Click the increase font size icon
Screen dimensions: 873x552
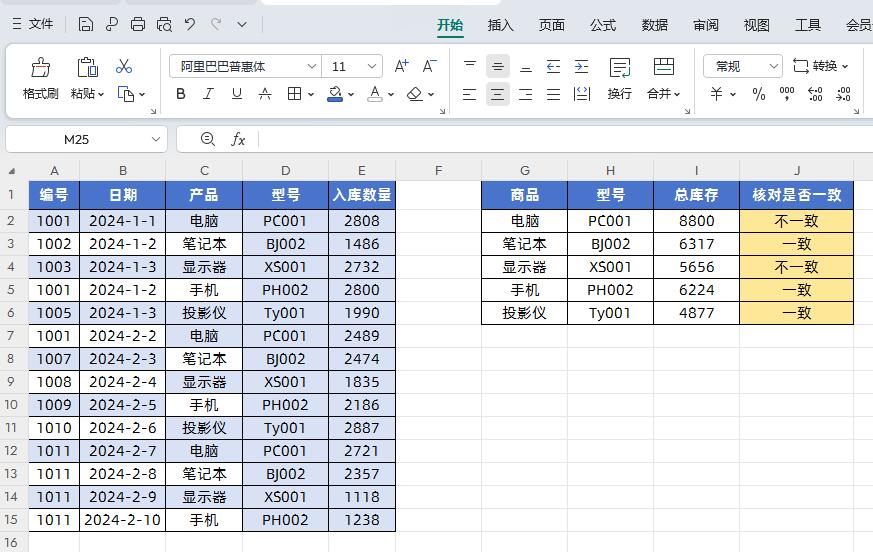click(401, 66)
